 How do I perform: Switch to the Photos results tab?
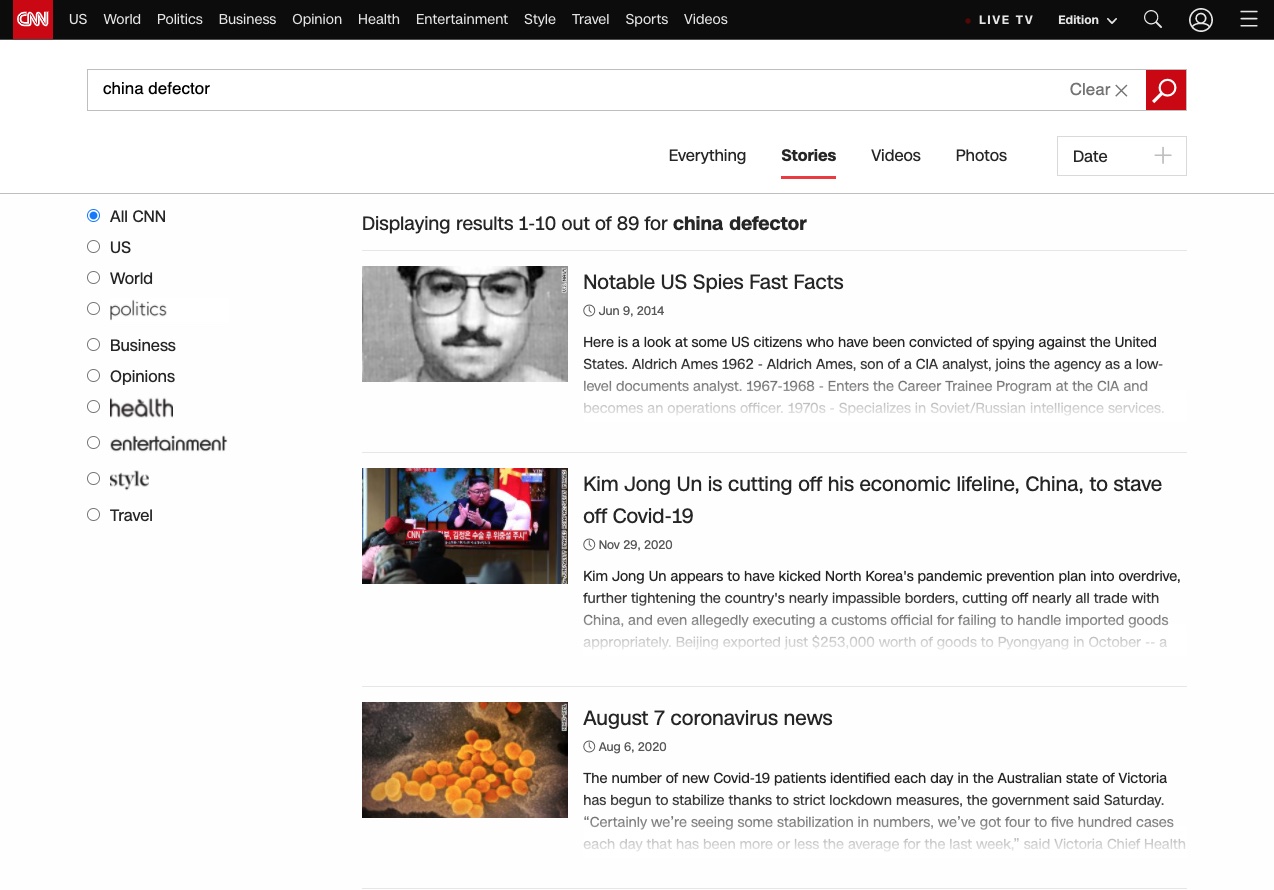pos(980,156)
